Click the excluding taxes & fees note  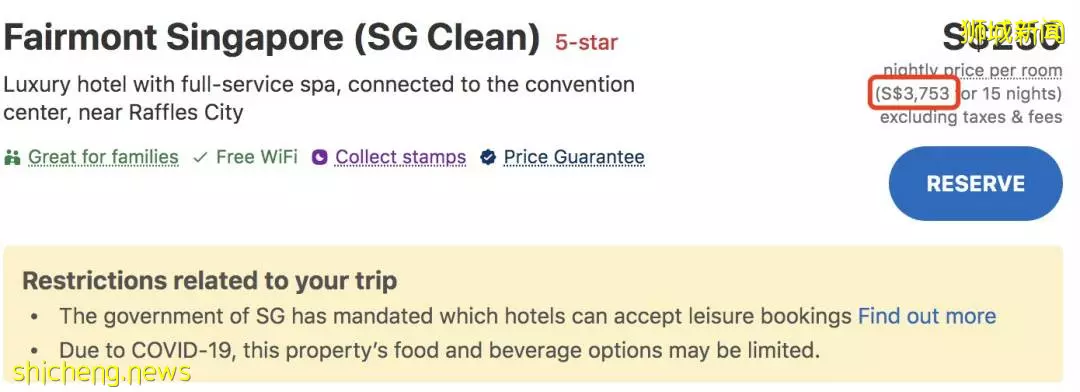[970, 117]
